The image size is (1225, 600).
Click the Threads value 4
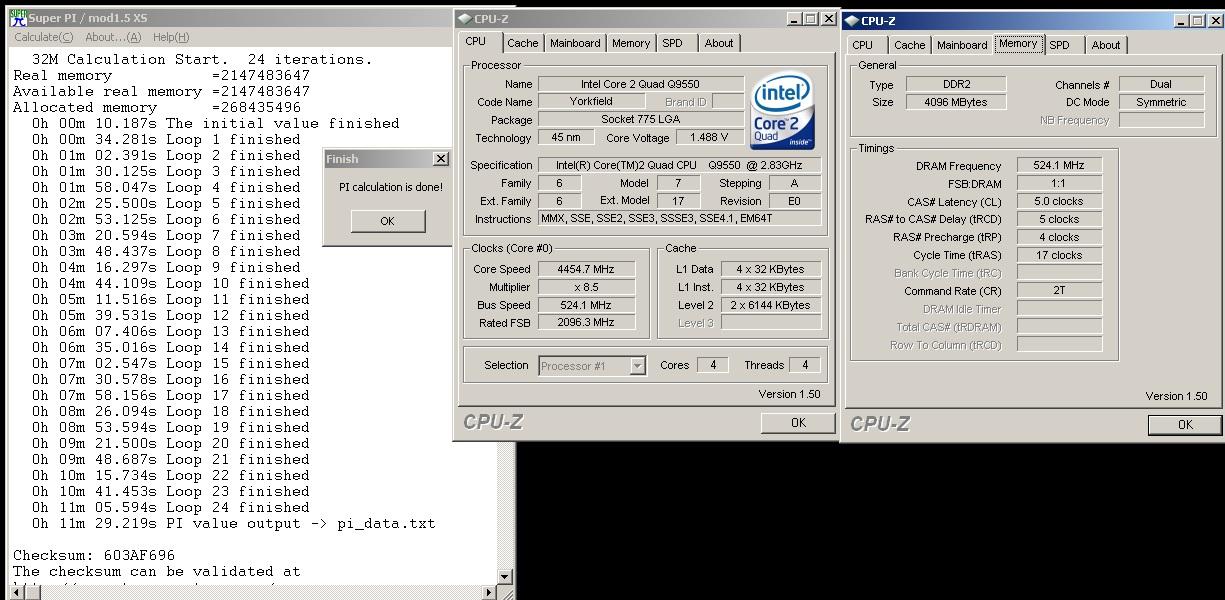coord(805,366)
